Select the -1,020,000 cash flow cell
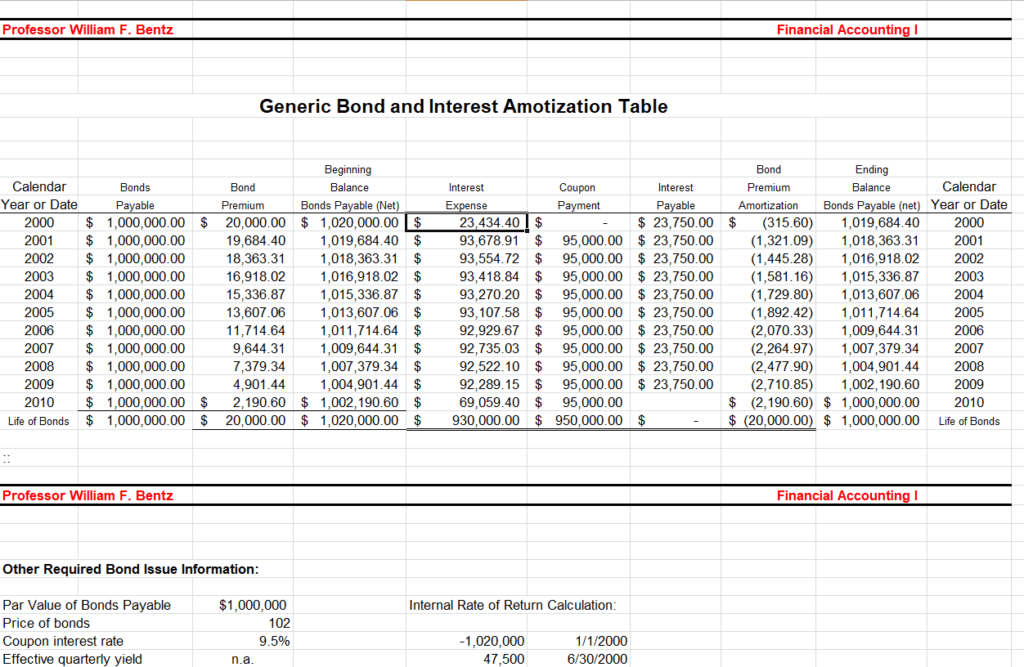Viewport: 1024px width, 667px height. (466, 642)
